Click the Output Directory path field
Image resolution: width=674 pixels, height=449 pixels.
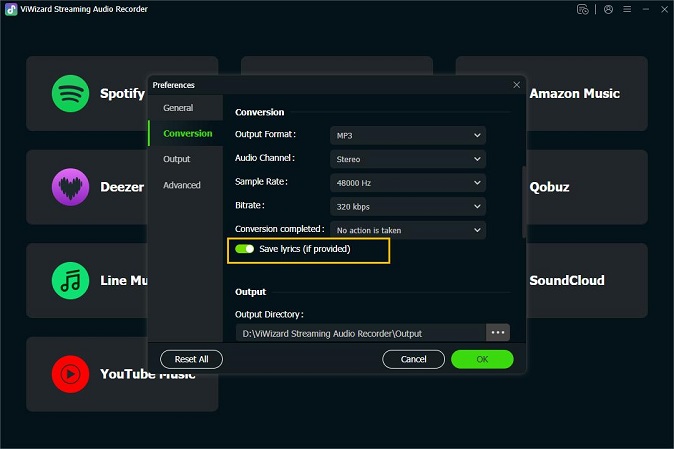(x=361, y=333)
